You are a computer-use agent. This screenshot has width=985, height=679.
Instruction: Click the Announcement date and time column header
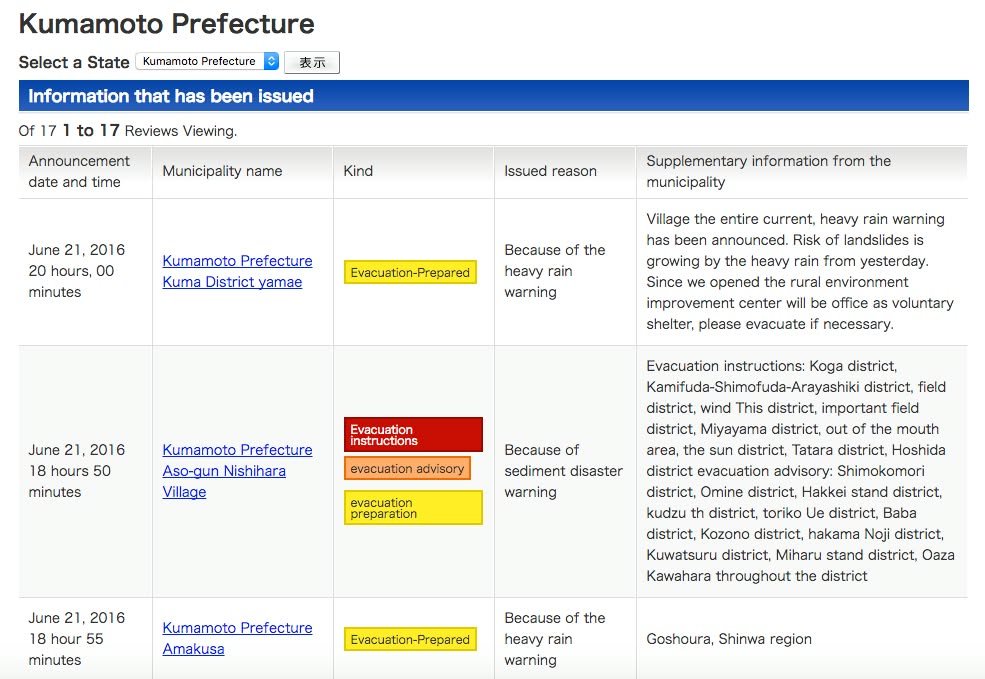(x=80, y=171)
